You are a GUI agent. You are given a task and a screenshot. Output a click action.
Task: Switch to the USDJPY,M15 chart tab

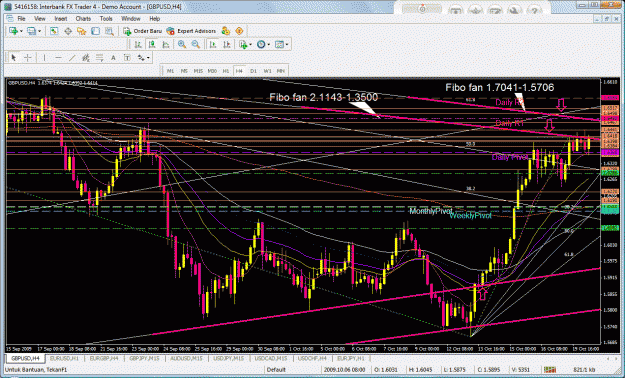[x=229, y=358]
